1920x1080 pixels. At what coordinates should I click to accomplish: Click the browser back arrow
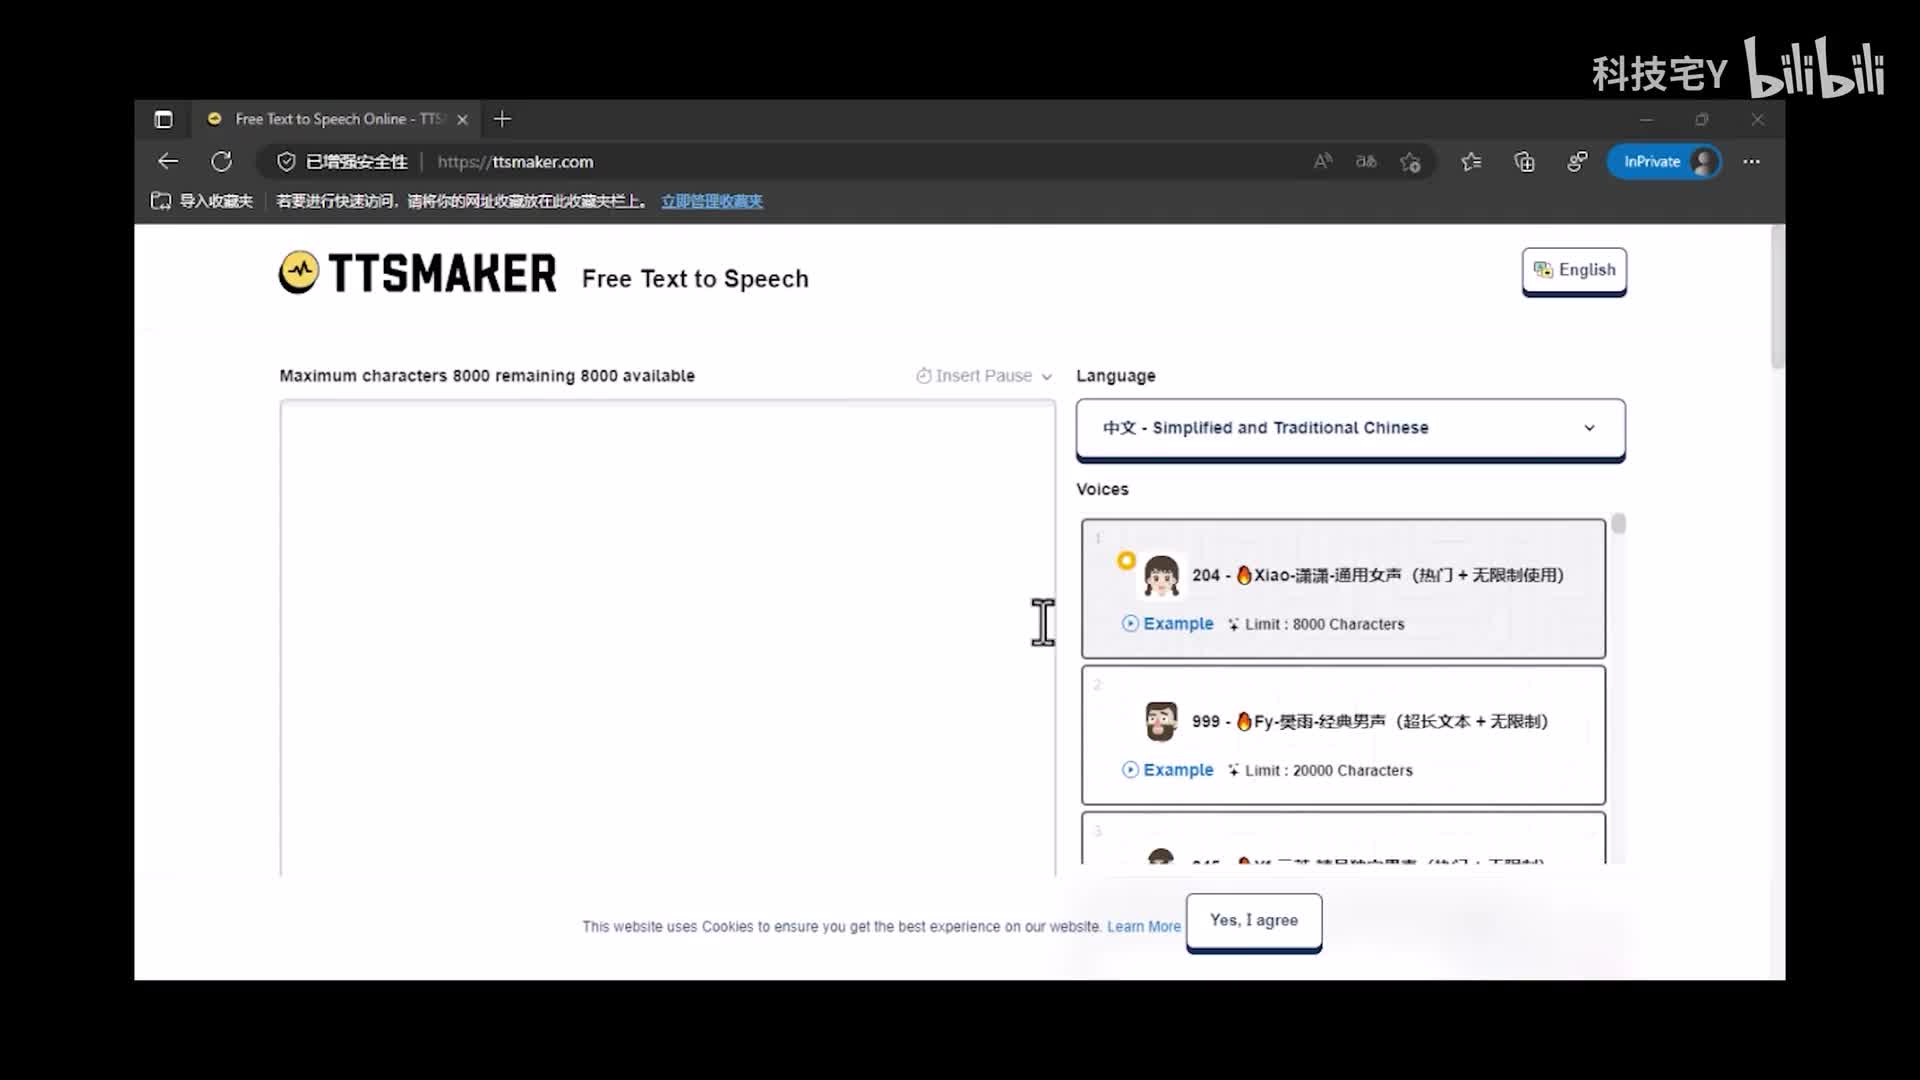(x=168, y=161)
